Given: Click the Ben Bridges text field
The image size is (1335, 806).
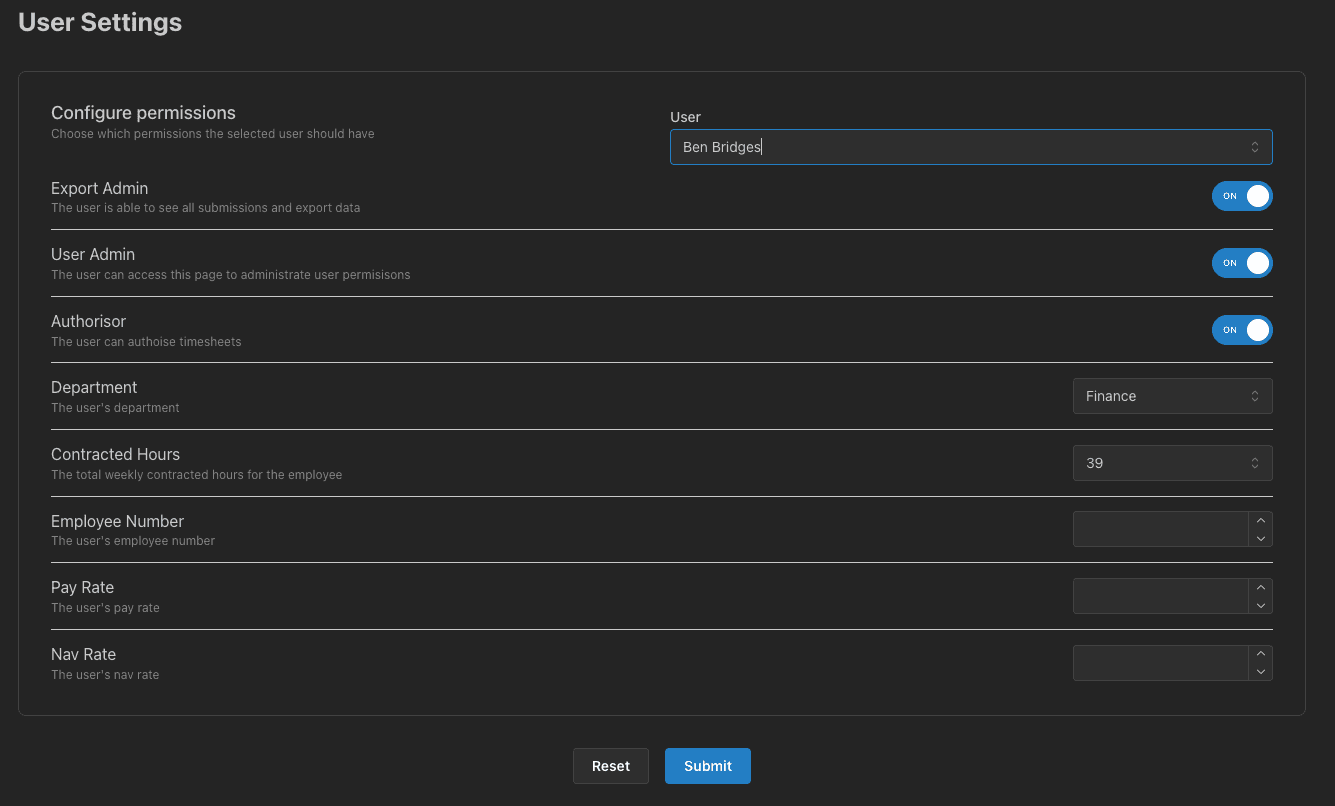Looking at the screenshot, I should pyautogui.click(x=900, y=146).
